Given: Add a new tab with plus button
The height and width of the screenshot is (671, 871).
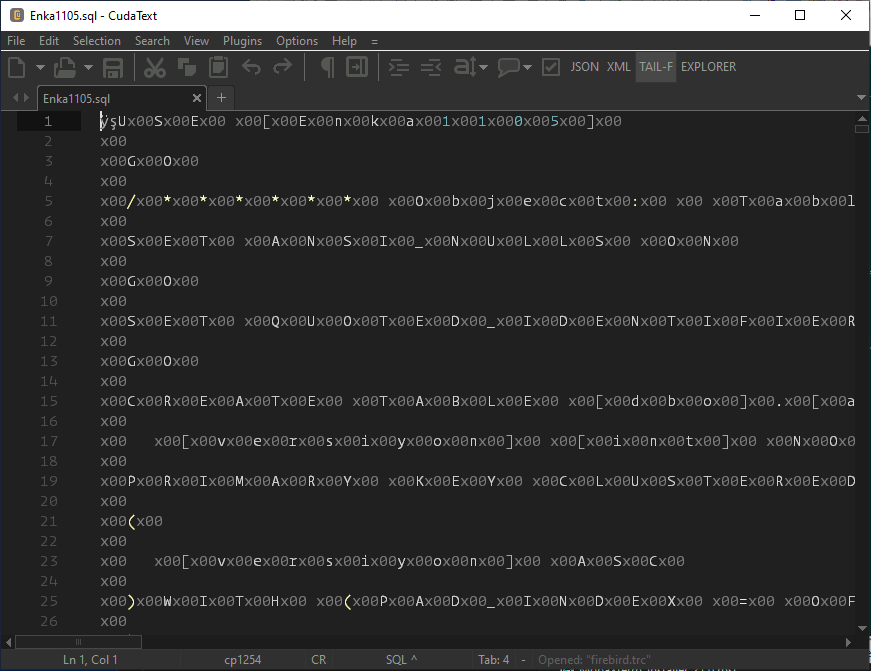Looking at the screenshot, I should click(x=221, y=98).
